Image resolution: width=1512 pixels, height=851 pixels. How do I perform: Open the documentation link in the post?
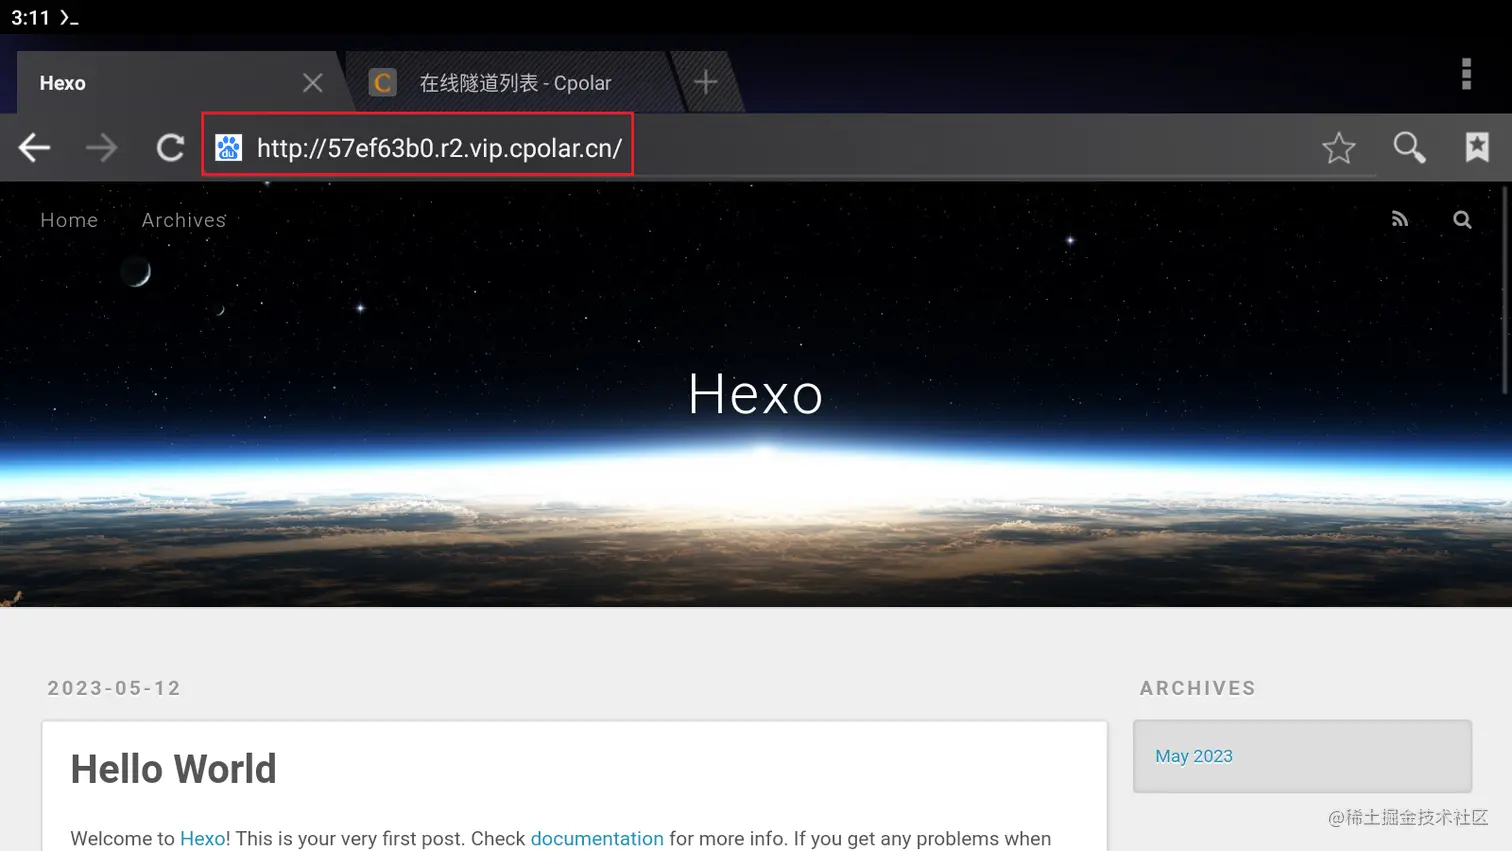[597, 838]
